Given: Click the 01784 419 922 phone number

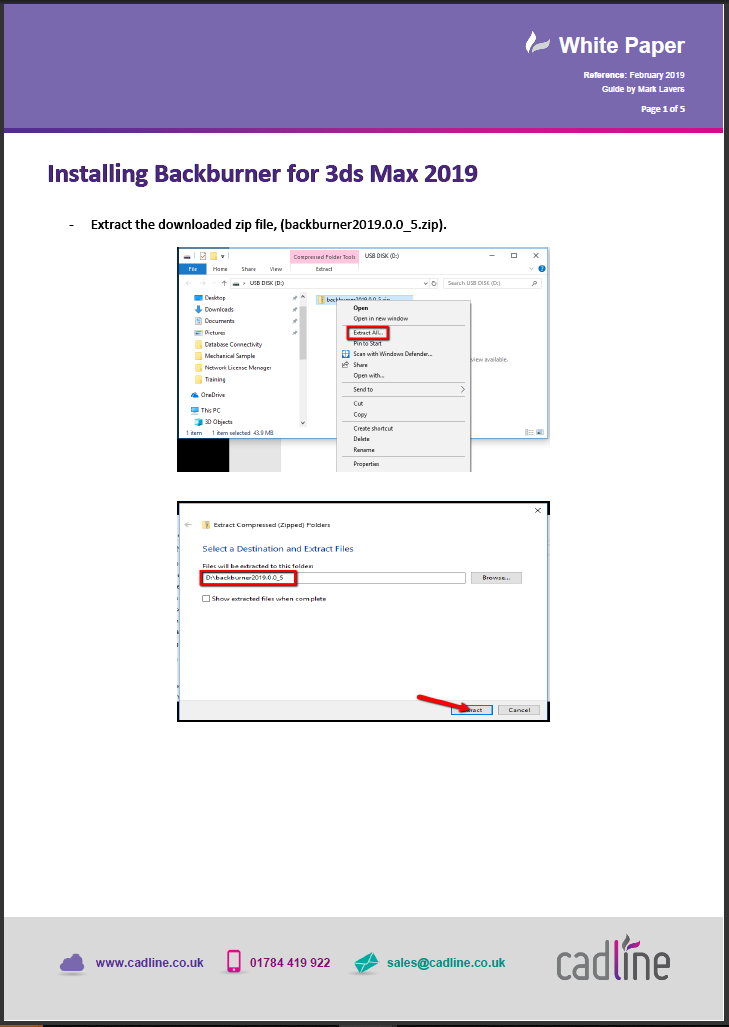Looking at the screenshot, I should click(290, 963).
